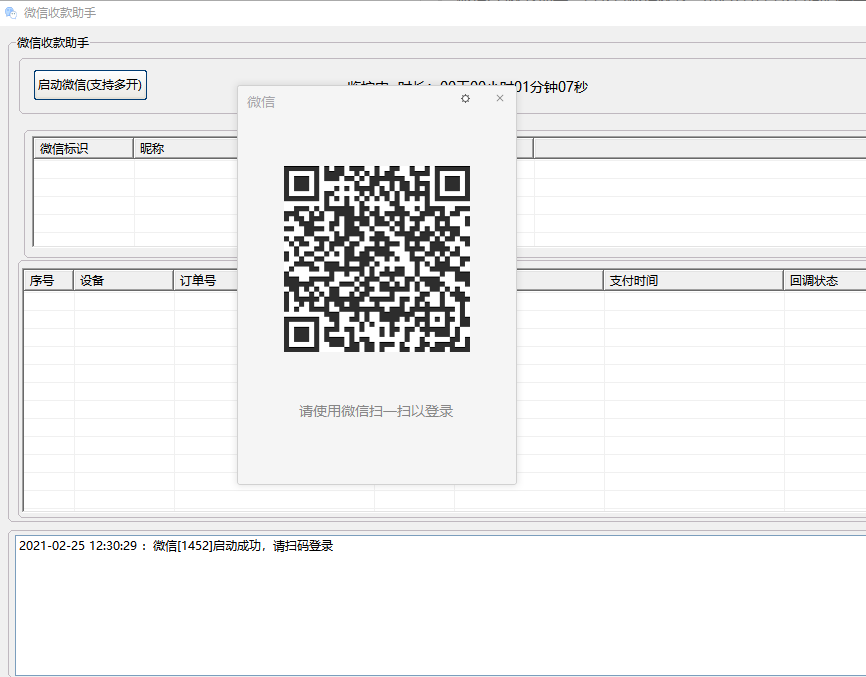The width and height of the screenshot is (866, 677).
Task: Select the 昵称 column header
Action: [186, 149]
